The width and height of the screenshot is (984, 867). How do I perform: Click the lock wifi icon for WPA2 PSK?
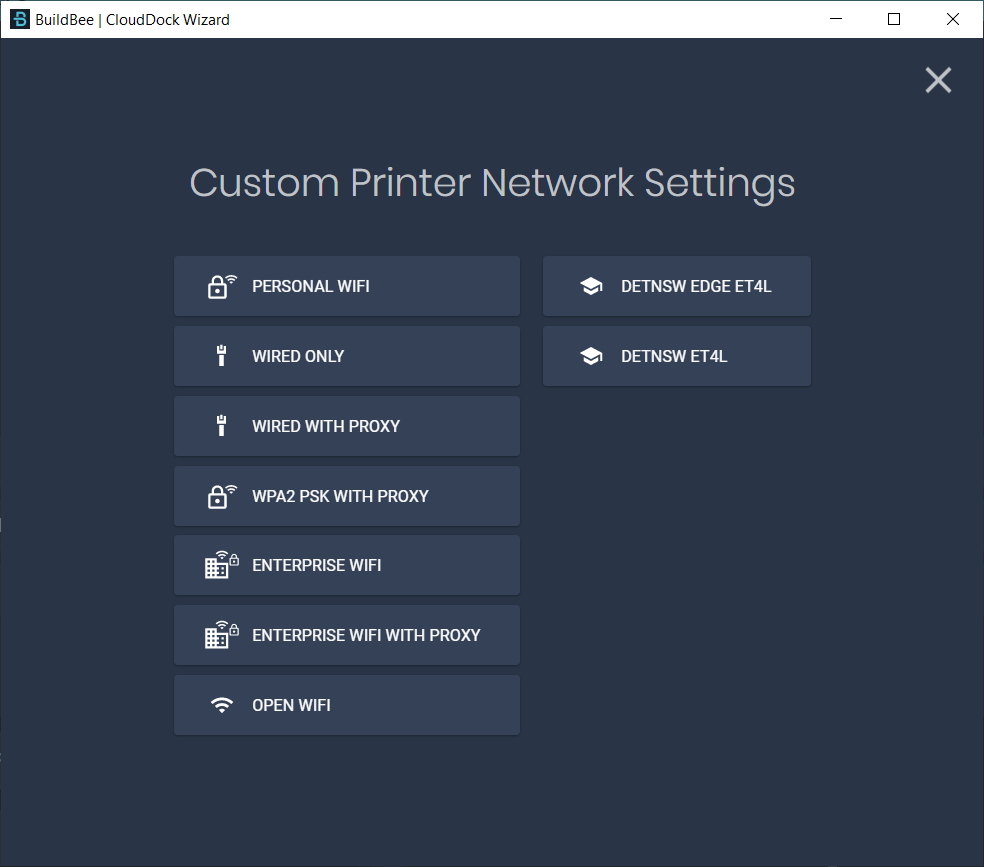coord(222,496)
